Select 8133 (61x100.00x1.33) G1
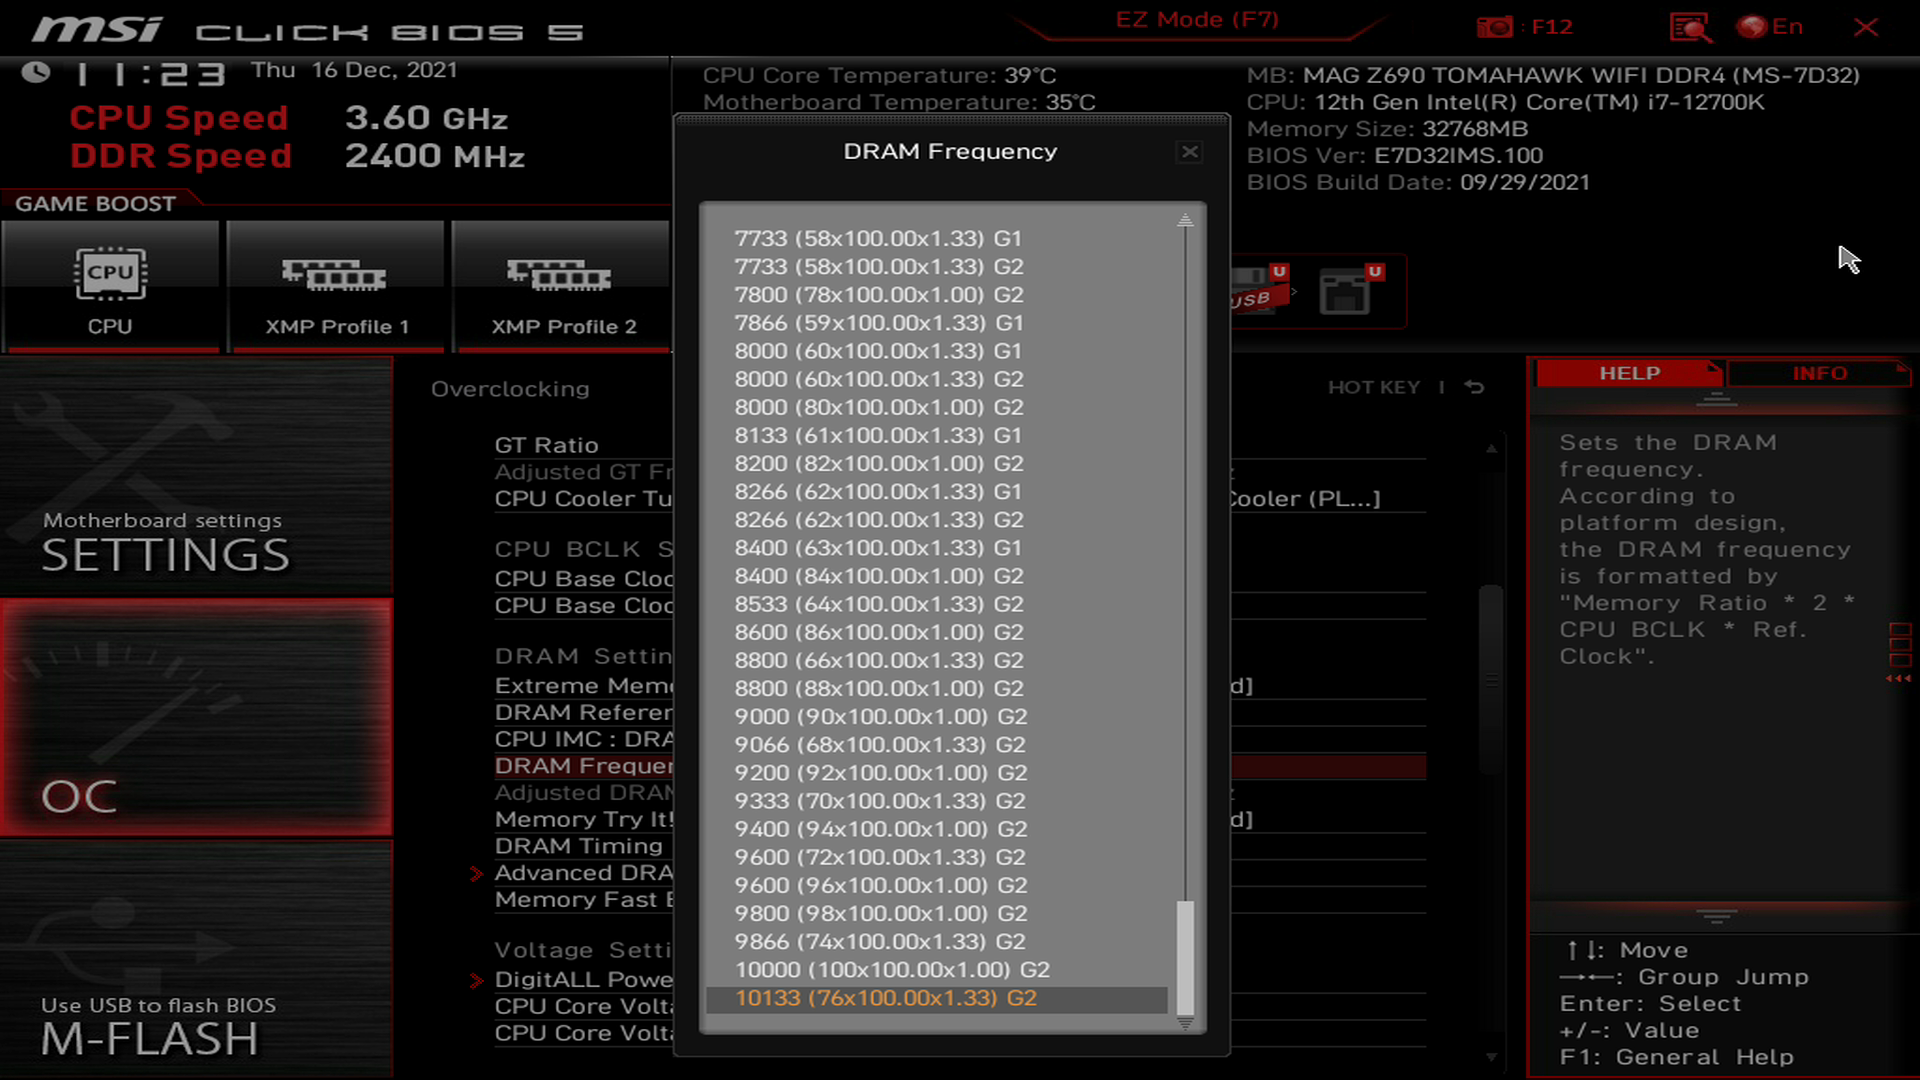1920x1080 pixels. point(878,435)
